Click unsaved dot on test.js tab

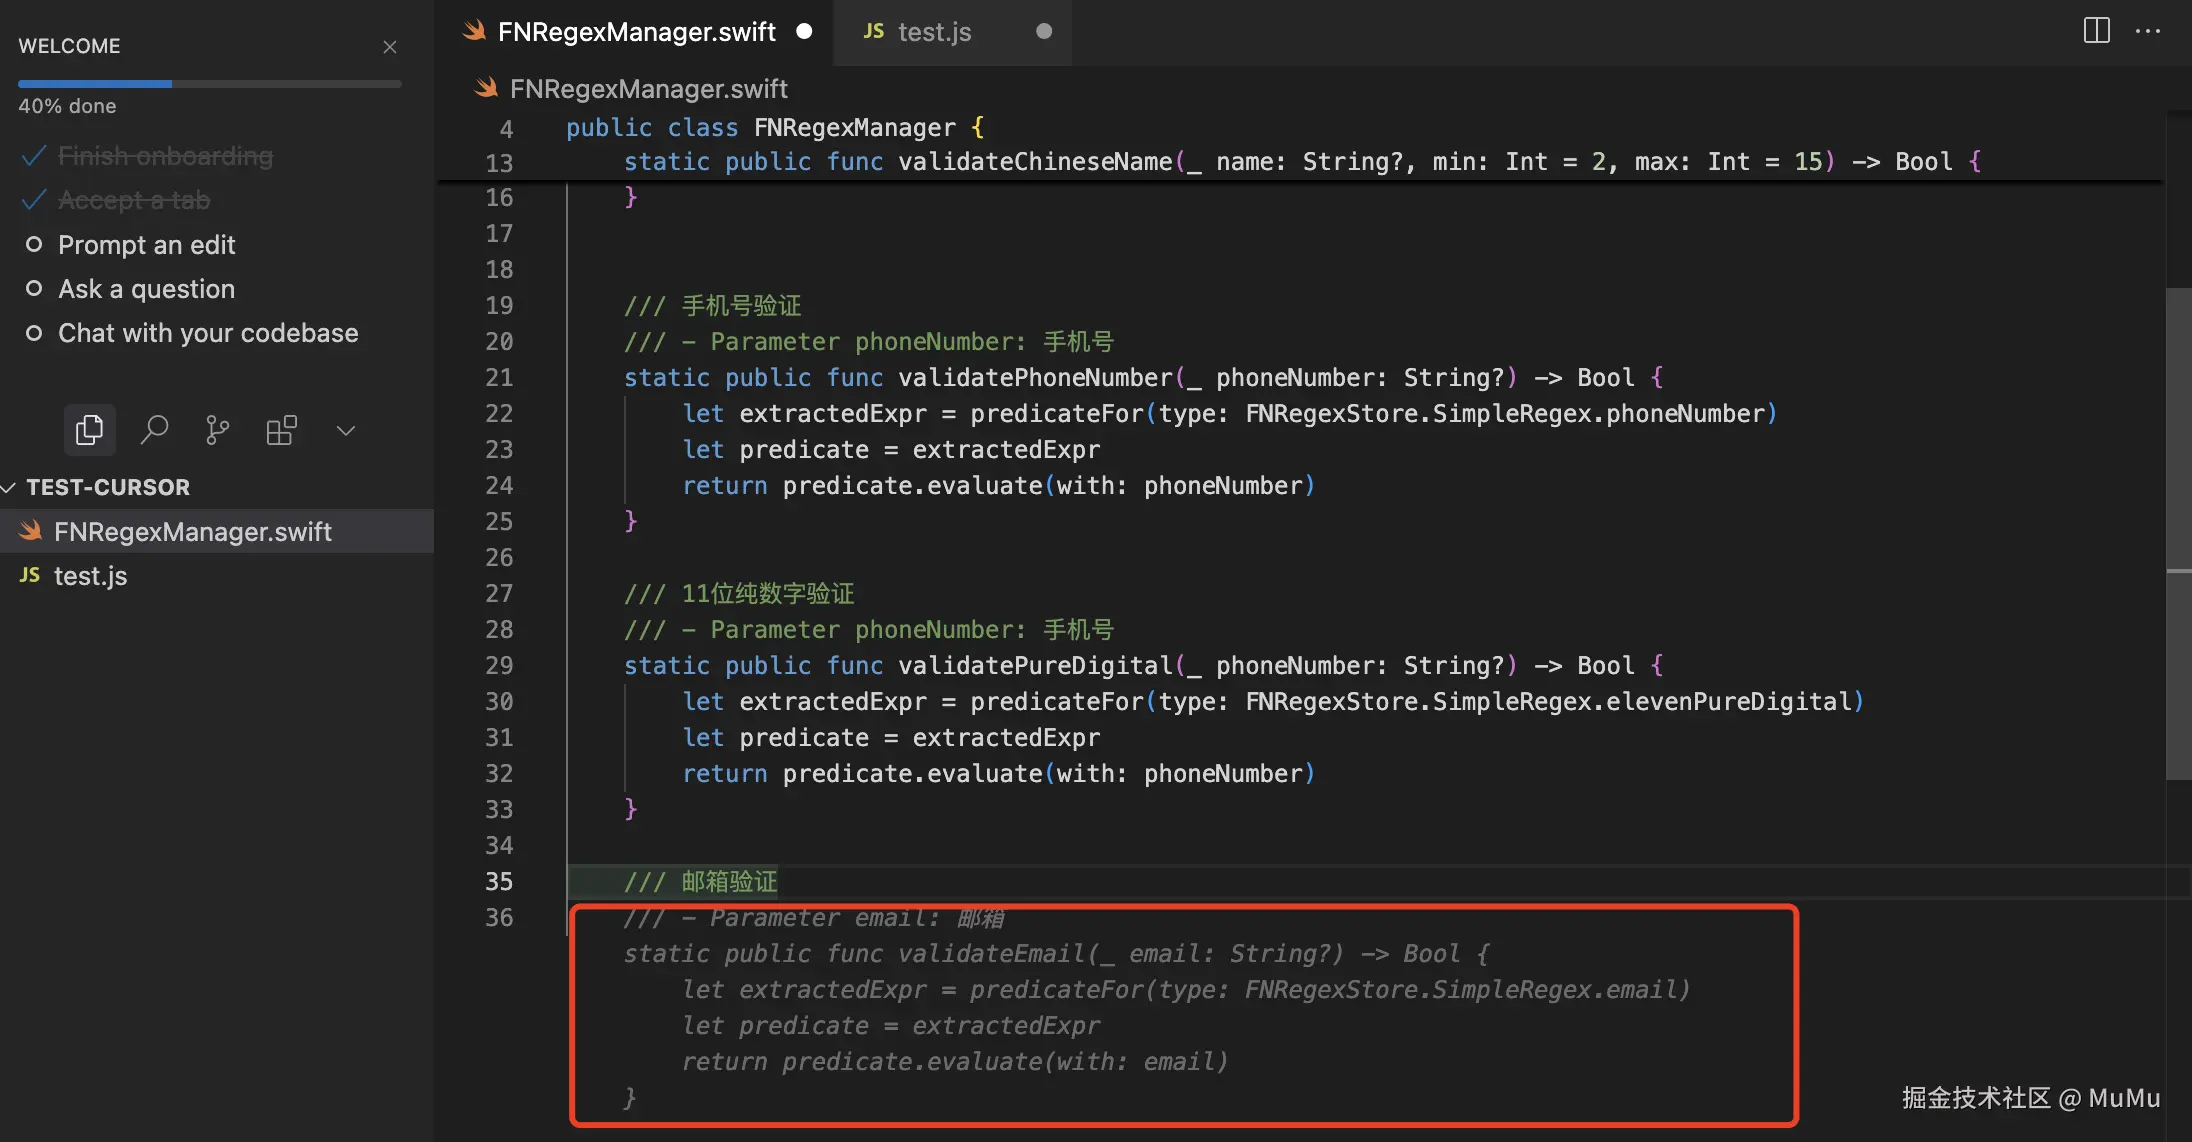1043,31
